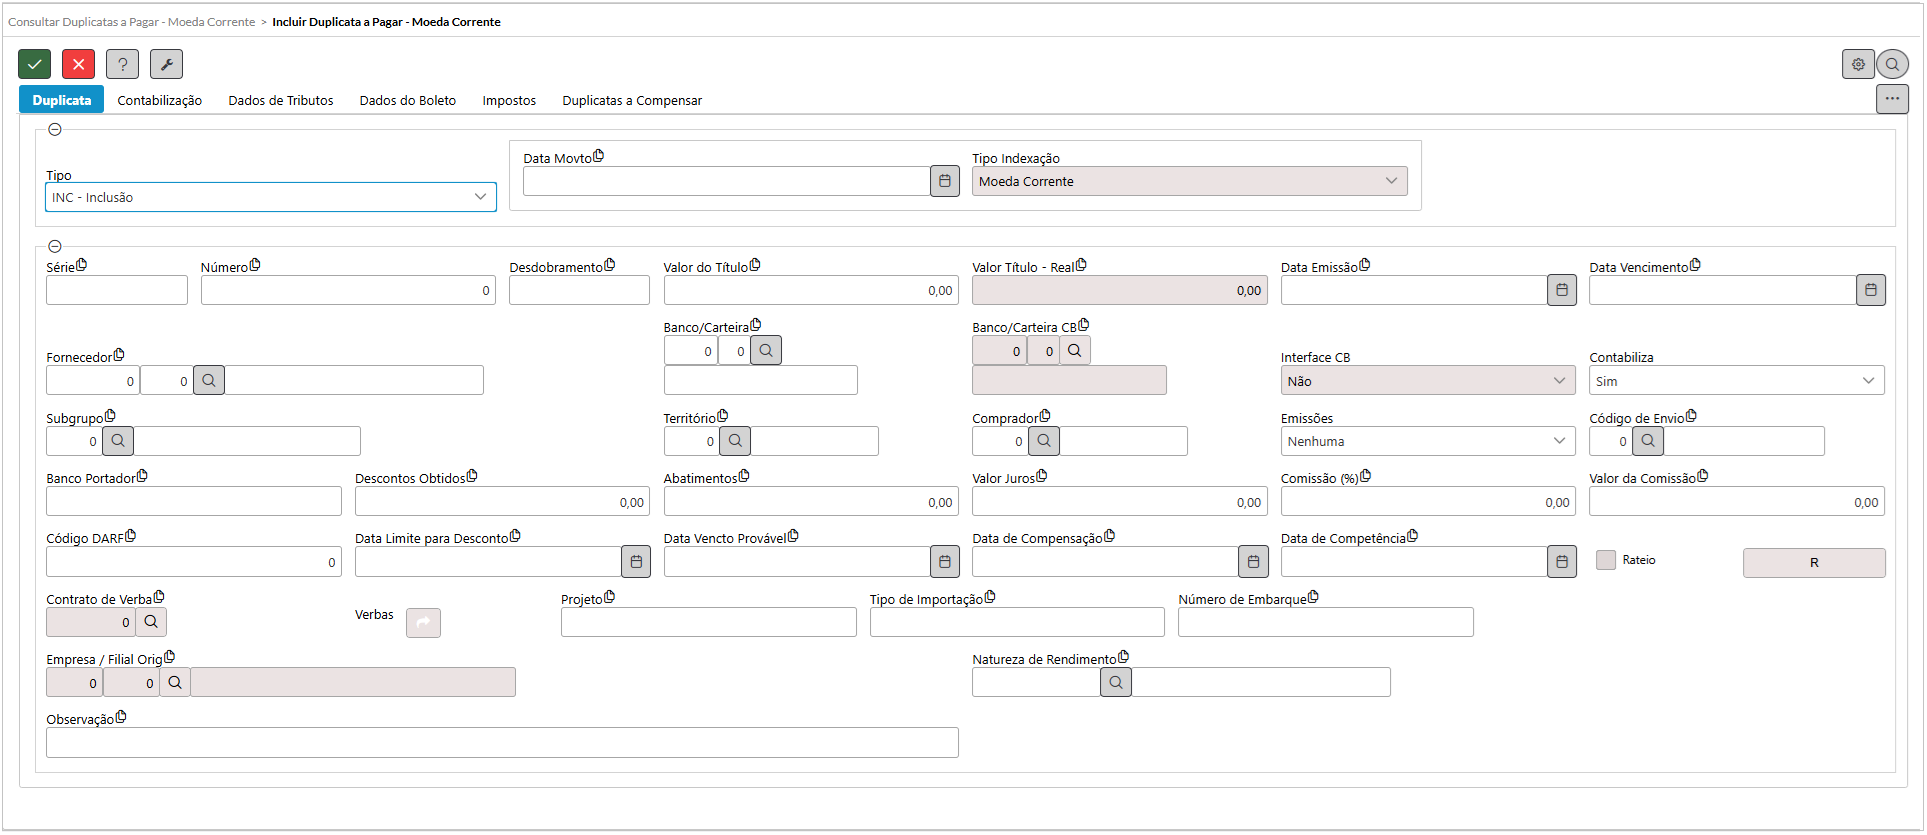Go to Consultar Duplicatas a Pagar breadcrumb
The height and width of the screenshot is (835, 1927).
pos(132,21)
